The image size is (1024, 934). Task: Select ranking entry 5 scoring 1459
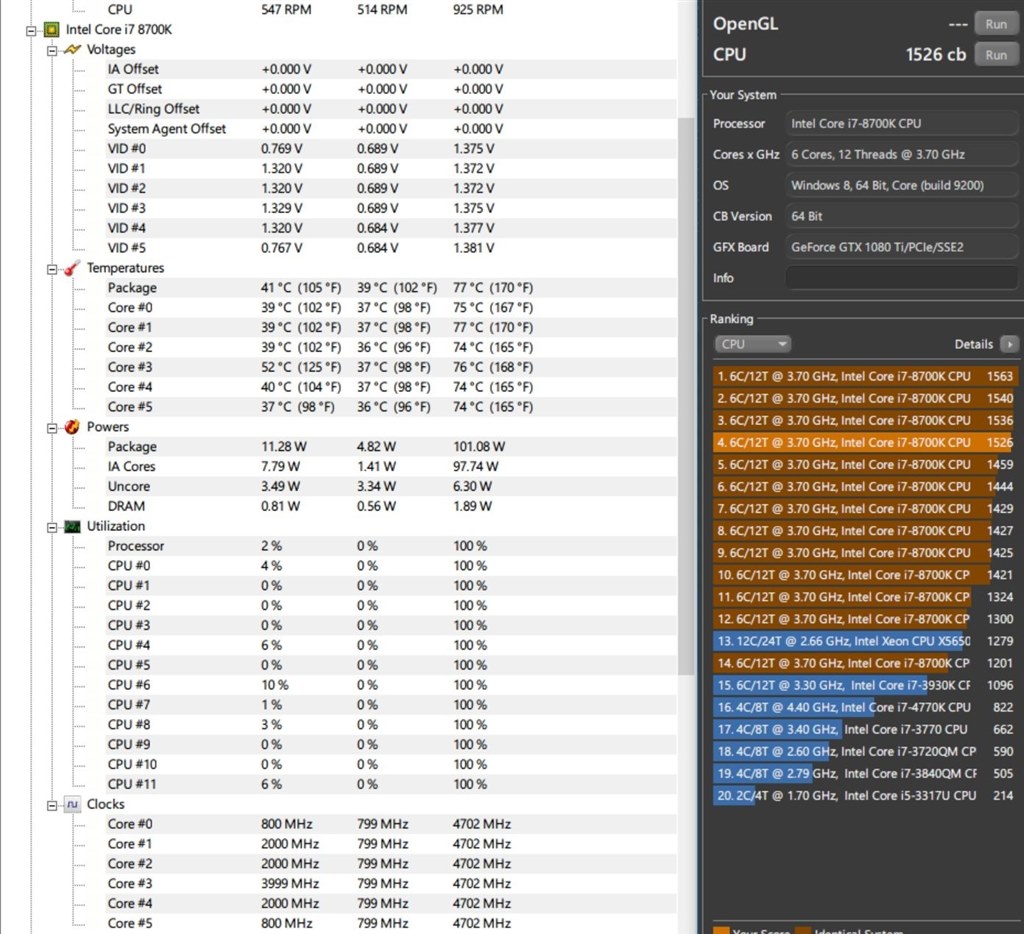click(x=864, y=464)
